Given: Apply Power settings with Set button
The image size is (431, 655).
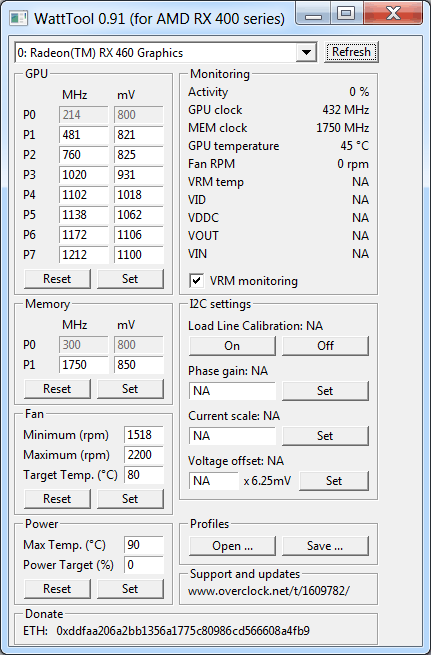Looking at the screenshot, I should 130,589.
